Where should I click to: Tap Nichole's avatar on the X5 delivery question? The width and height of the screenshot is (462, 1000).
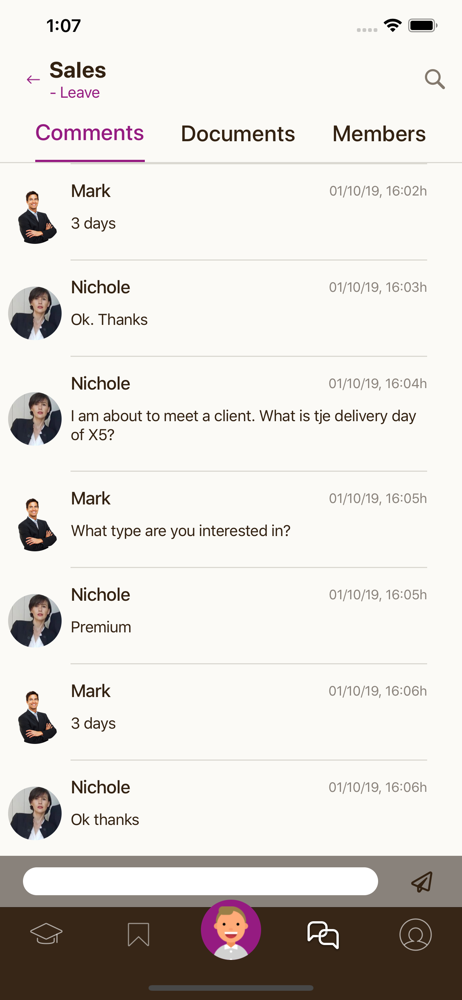(35, 419)
